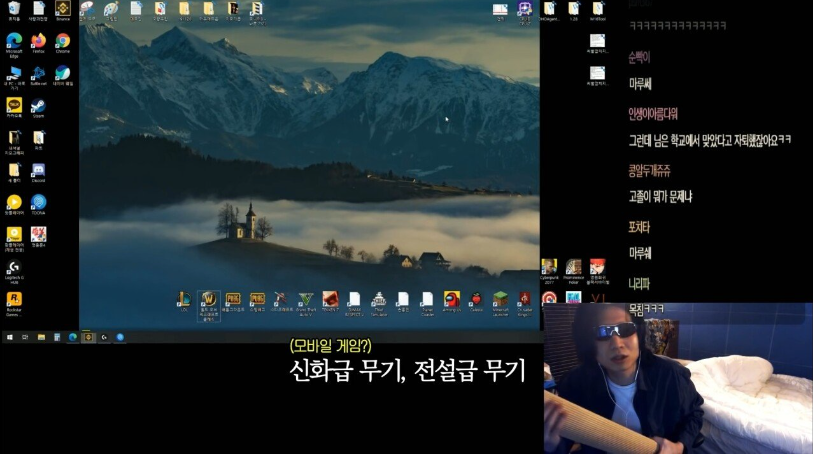Open the Logitech G taskbar icon

tap(104, 337)
